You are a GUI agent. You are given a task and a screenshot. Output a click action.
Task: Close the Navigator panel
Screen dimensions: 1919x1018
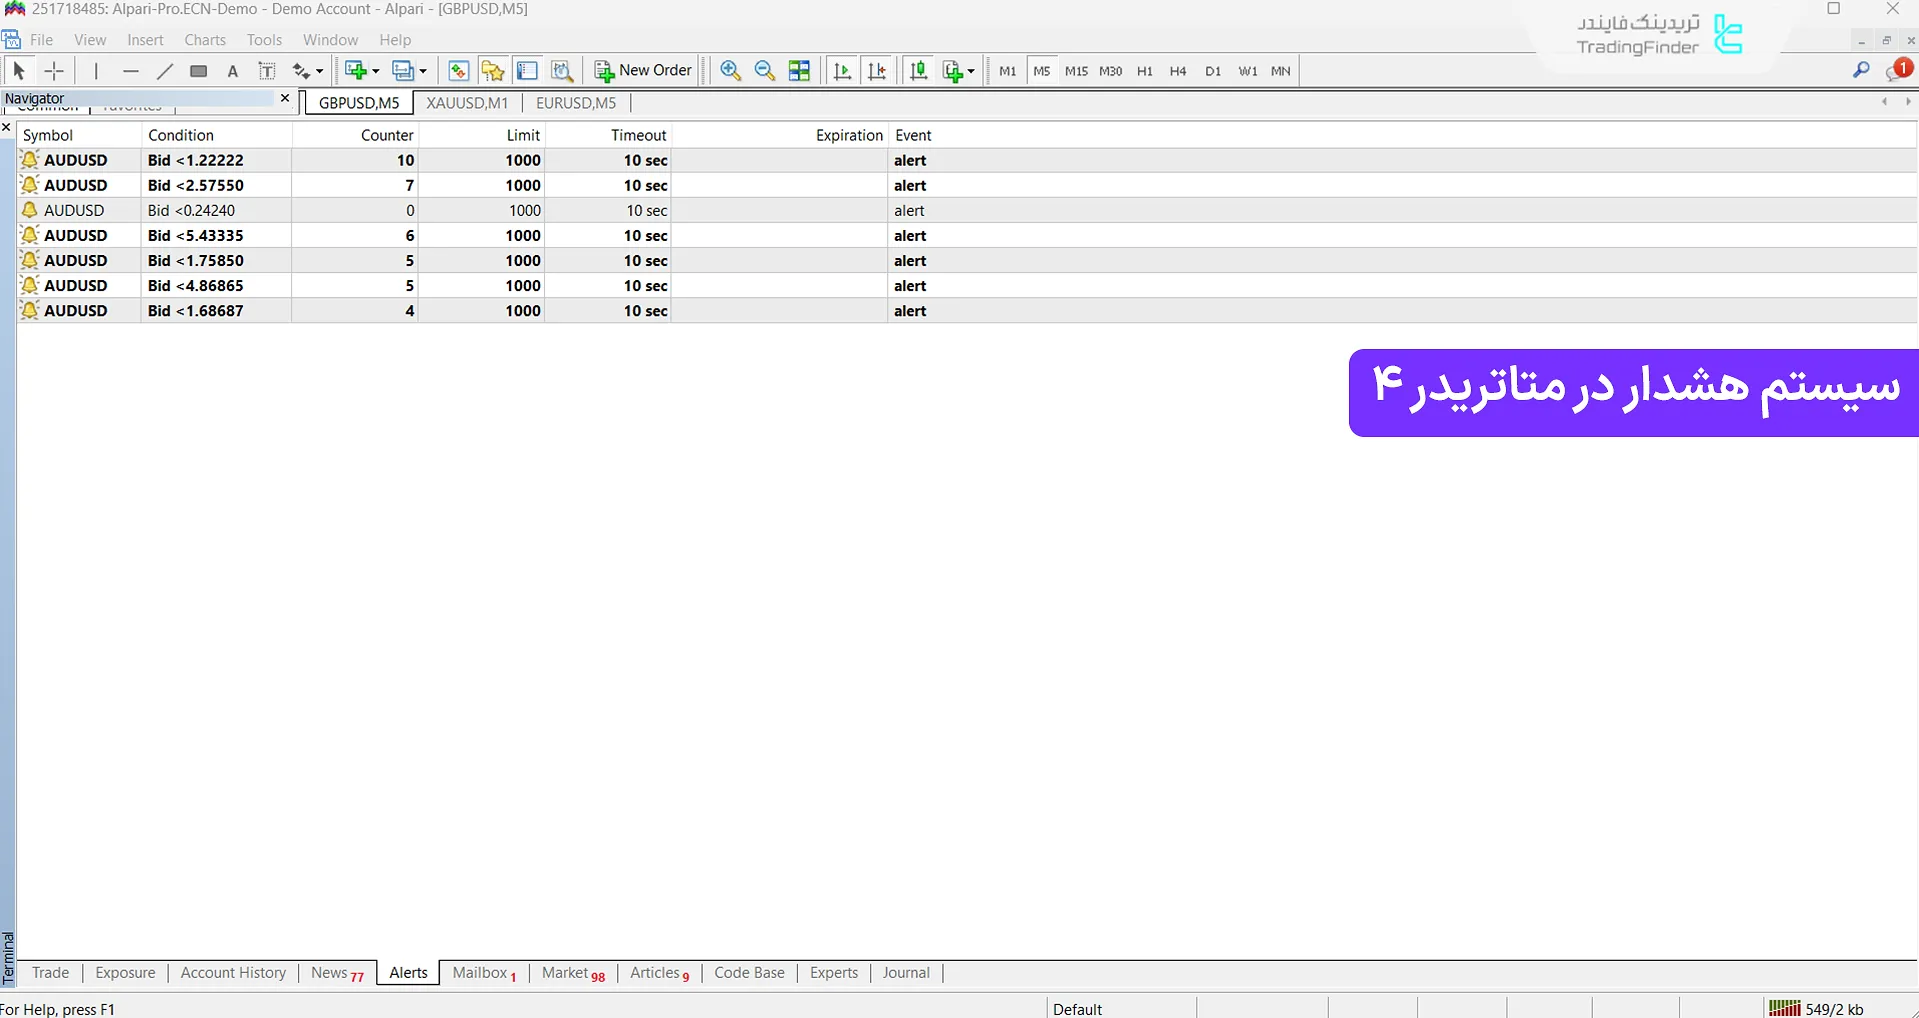285,98
